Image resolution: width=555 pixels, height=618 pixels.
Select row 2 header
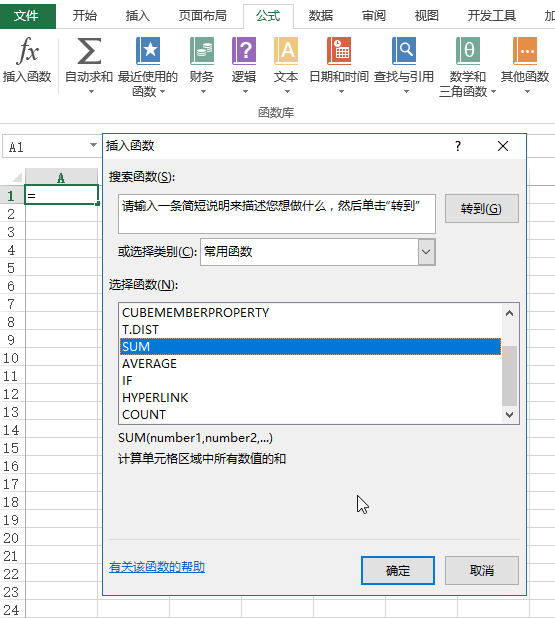(x=11, y=214)
